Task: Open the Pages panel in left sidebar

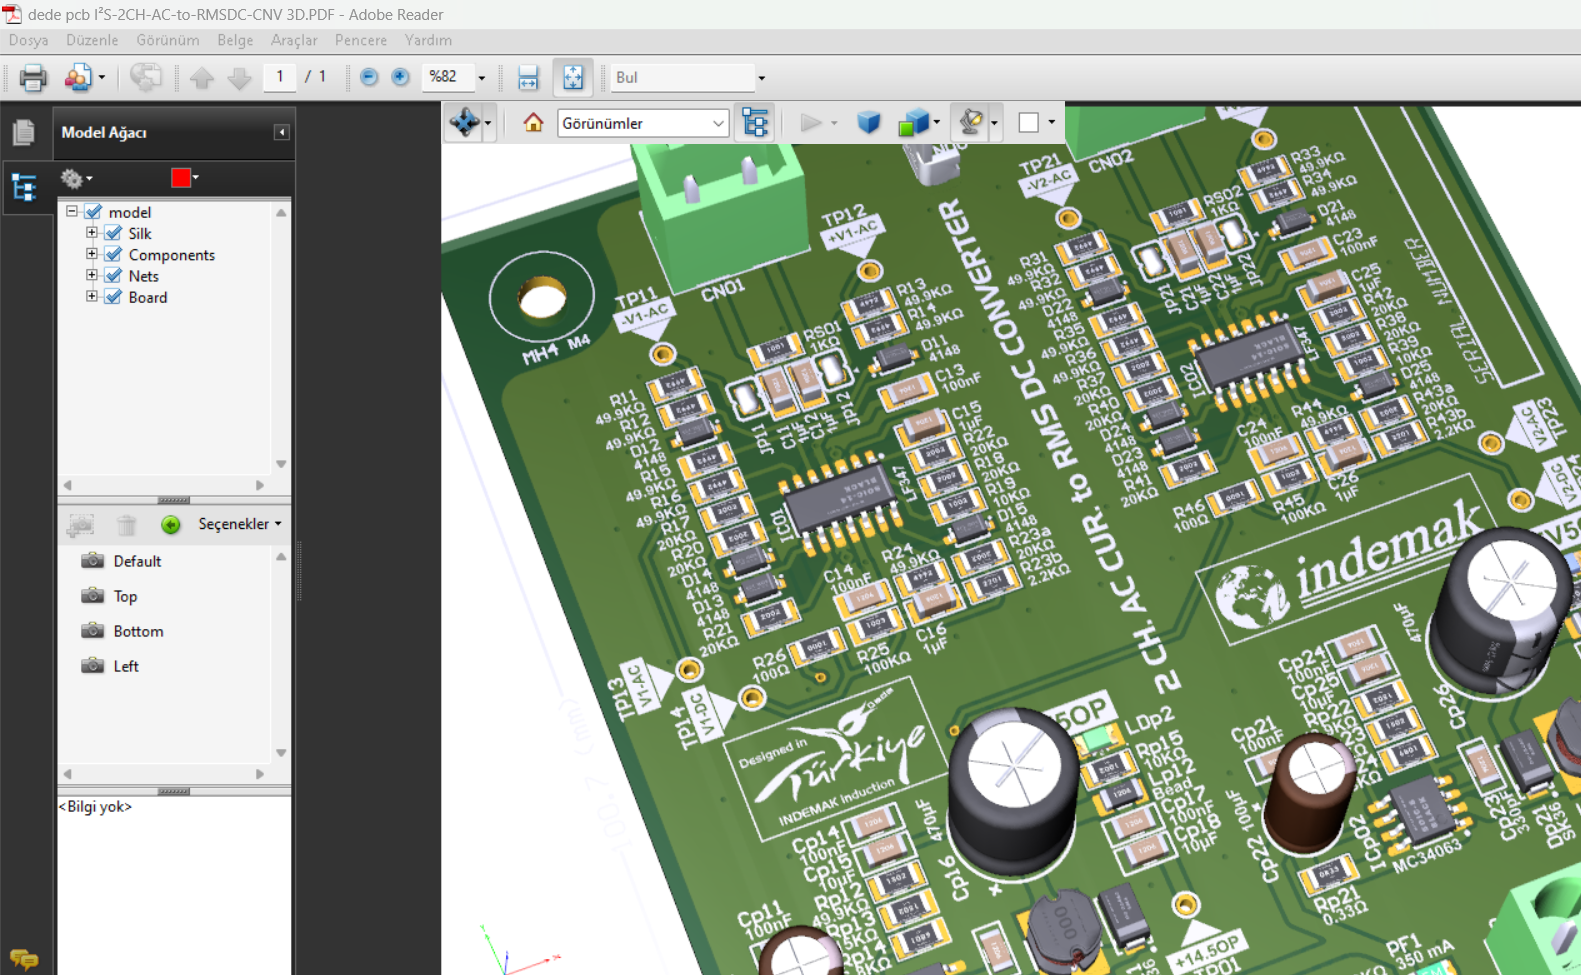Action: pyautogui.click(x=23, y=132)
